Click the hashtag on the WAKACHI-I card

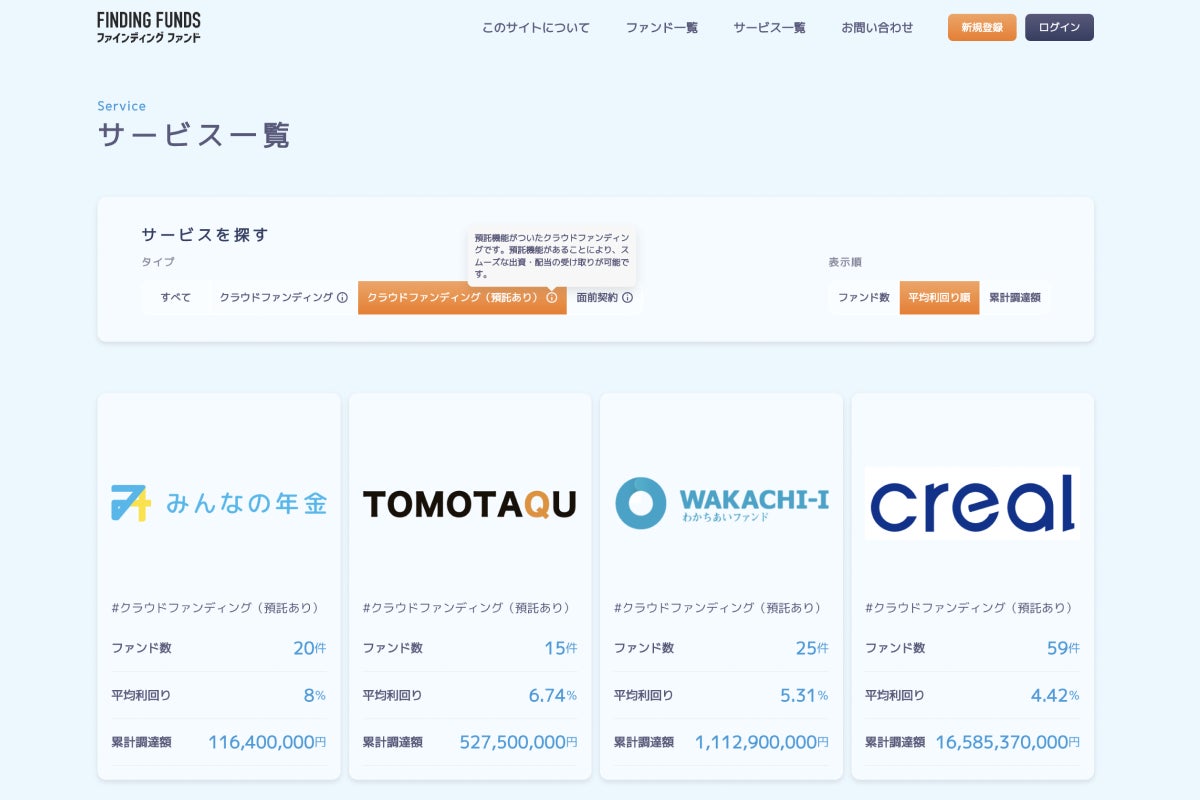point(718,608)
